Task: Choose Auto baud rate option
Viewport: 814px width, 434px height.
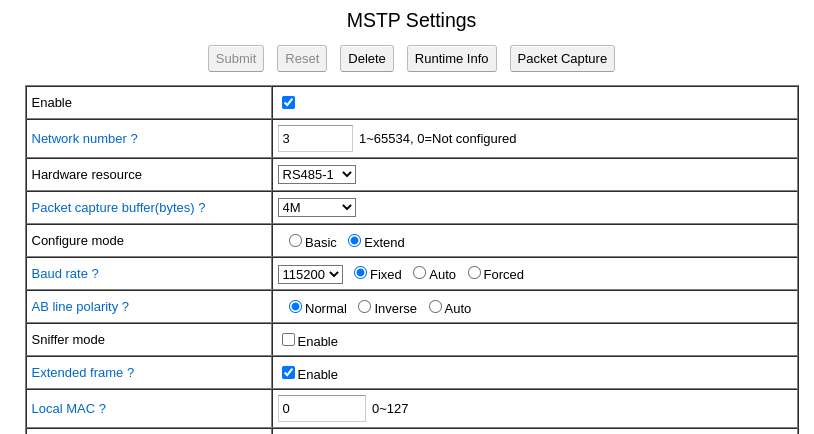Action: pyautogui.click(x=419, y=273)
